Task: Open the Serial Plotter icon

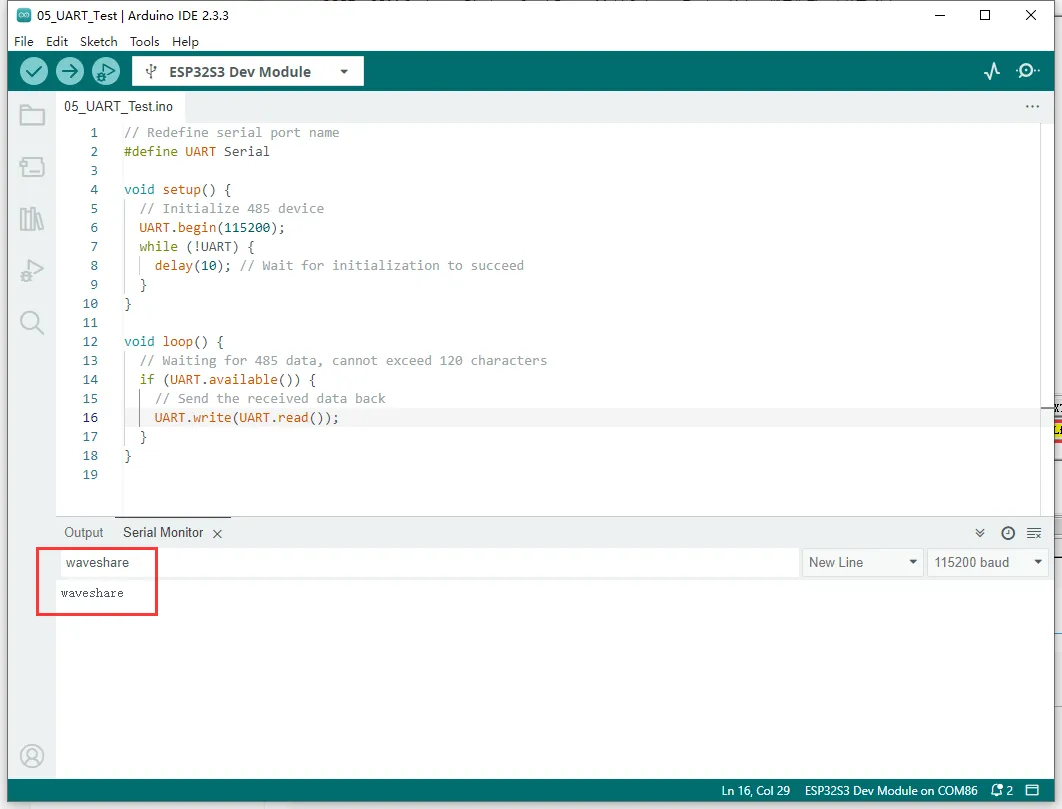Action: 991,71
